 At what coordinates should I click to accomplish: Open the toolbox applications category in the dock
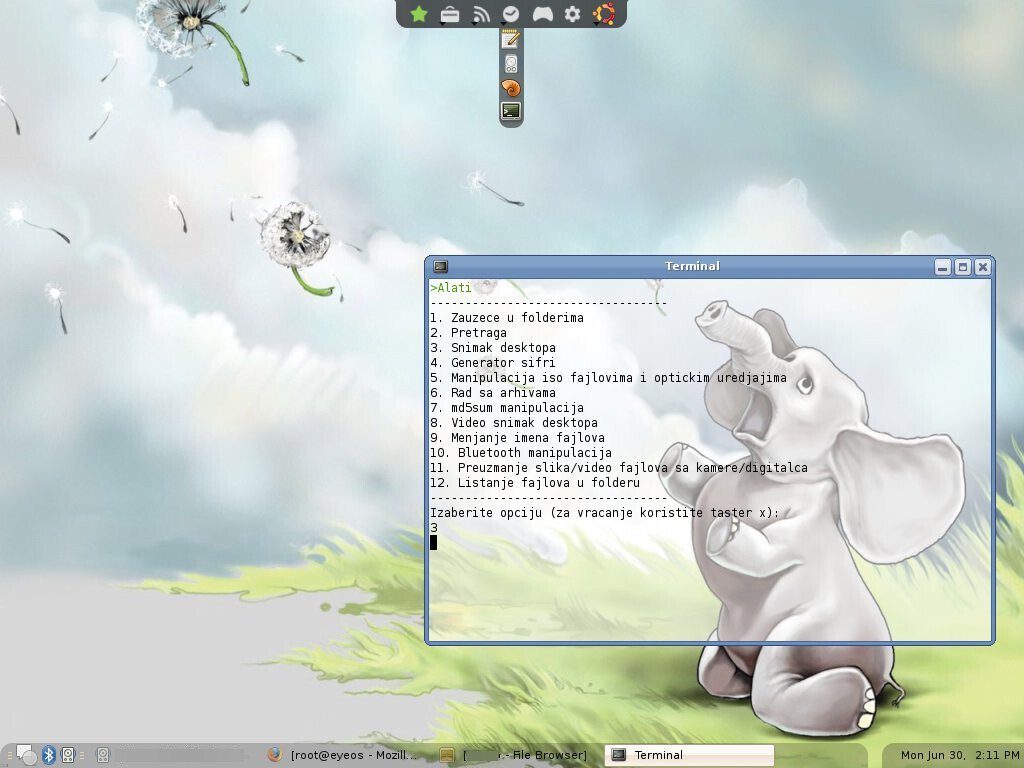(x=449, y=13)
